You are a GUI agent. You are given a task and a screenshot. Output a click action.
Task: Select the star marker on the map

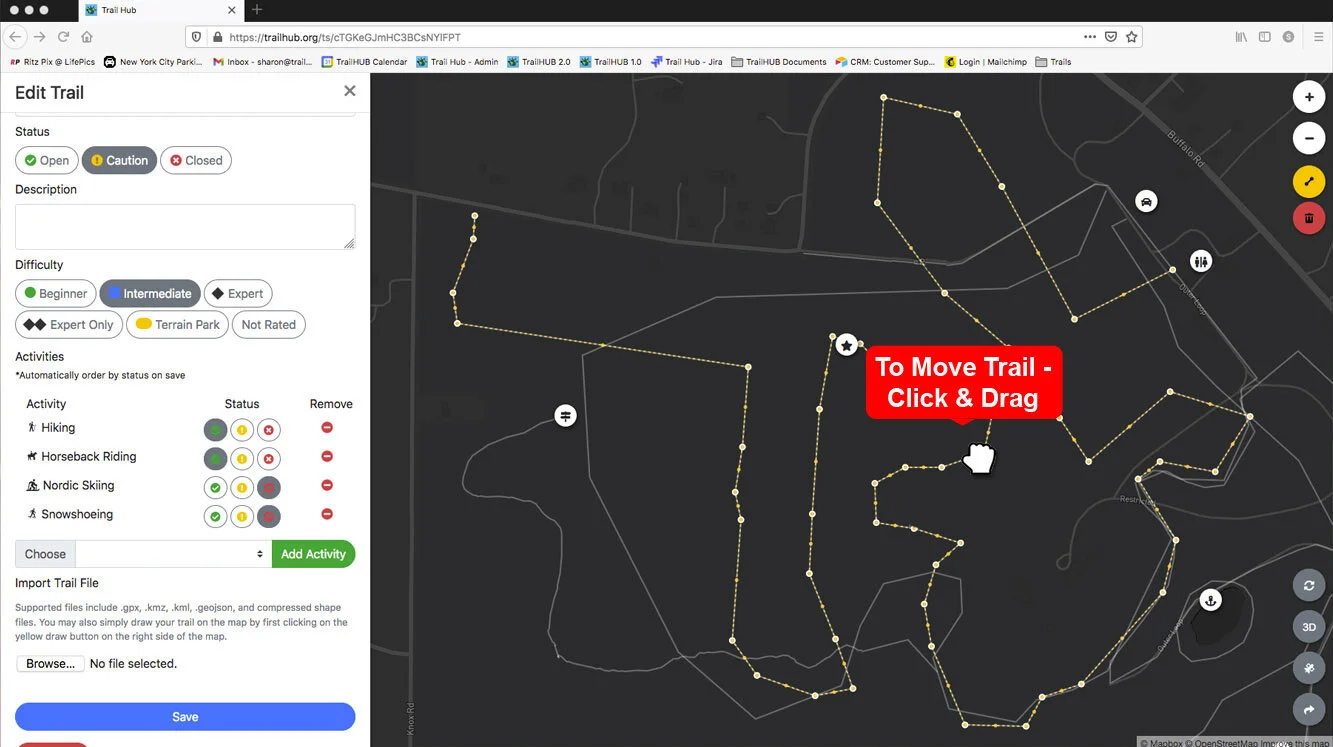[847, 345]
